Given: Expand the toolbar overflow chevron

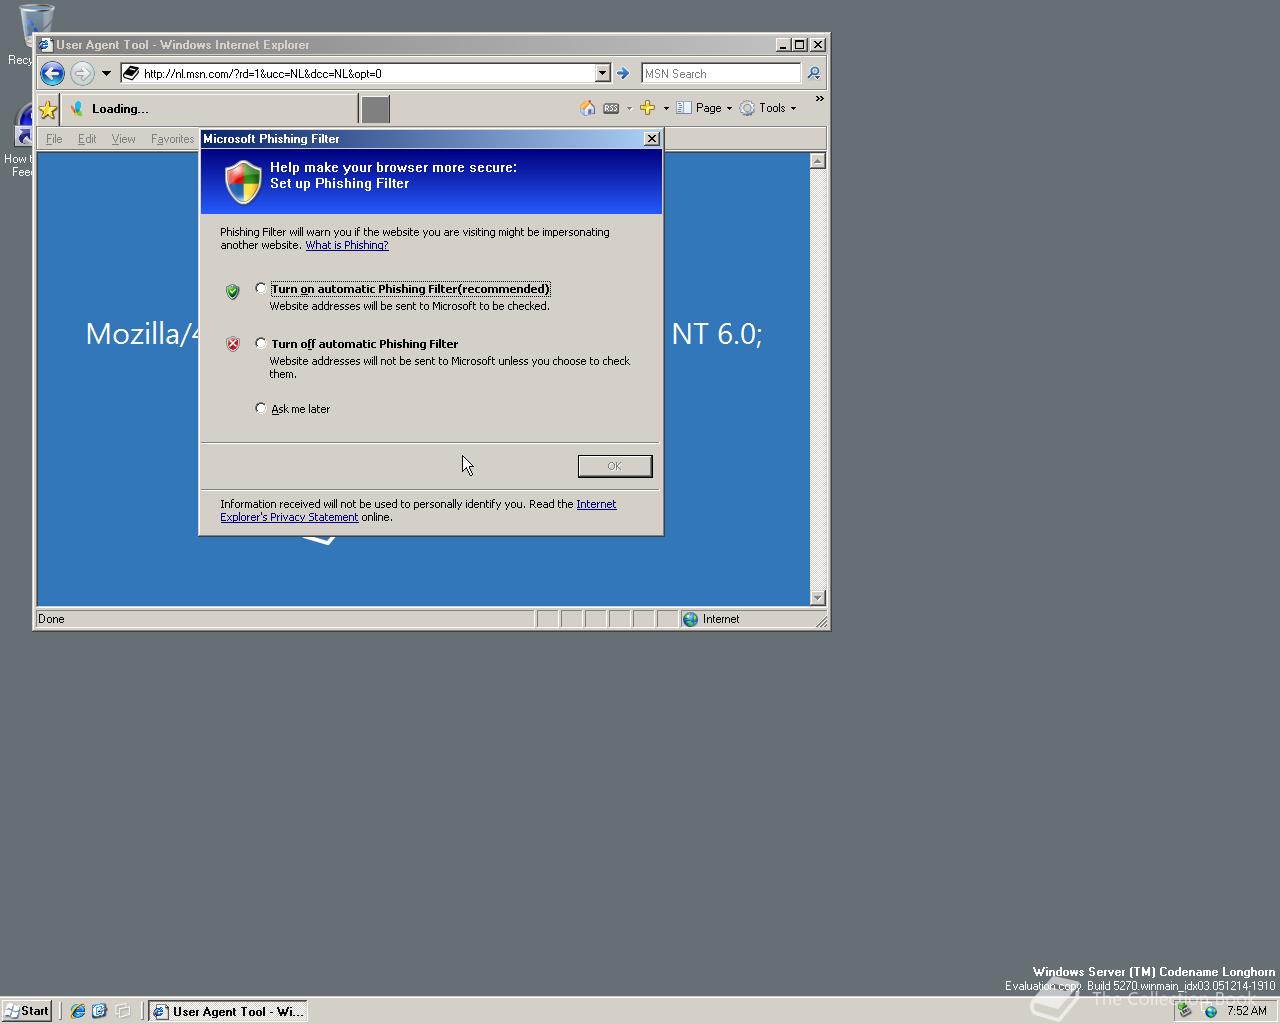Looking at the screenshot, I should click(x=819, y=99).
